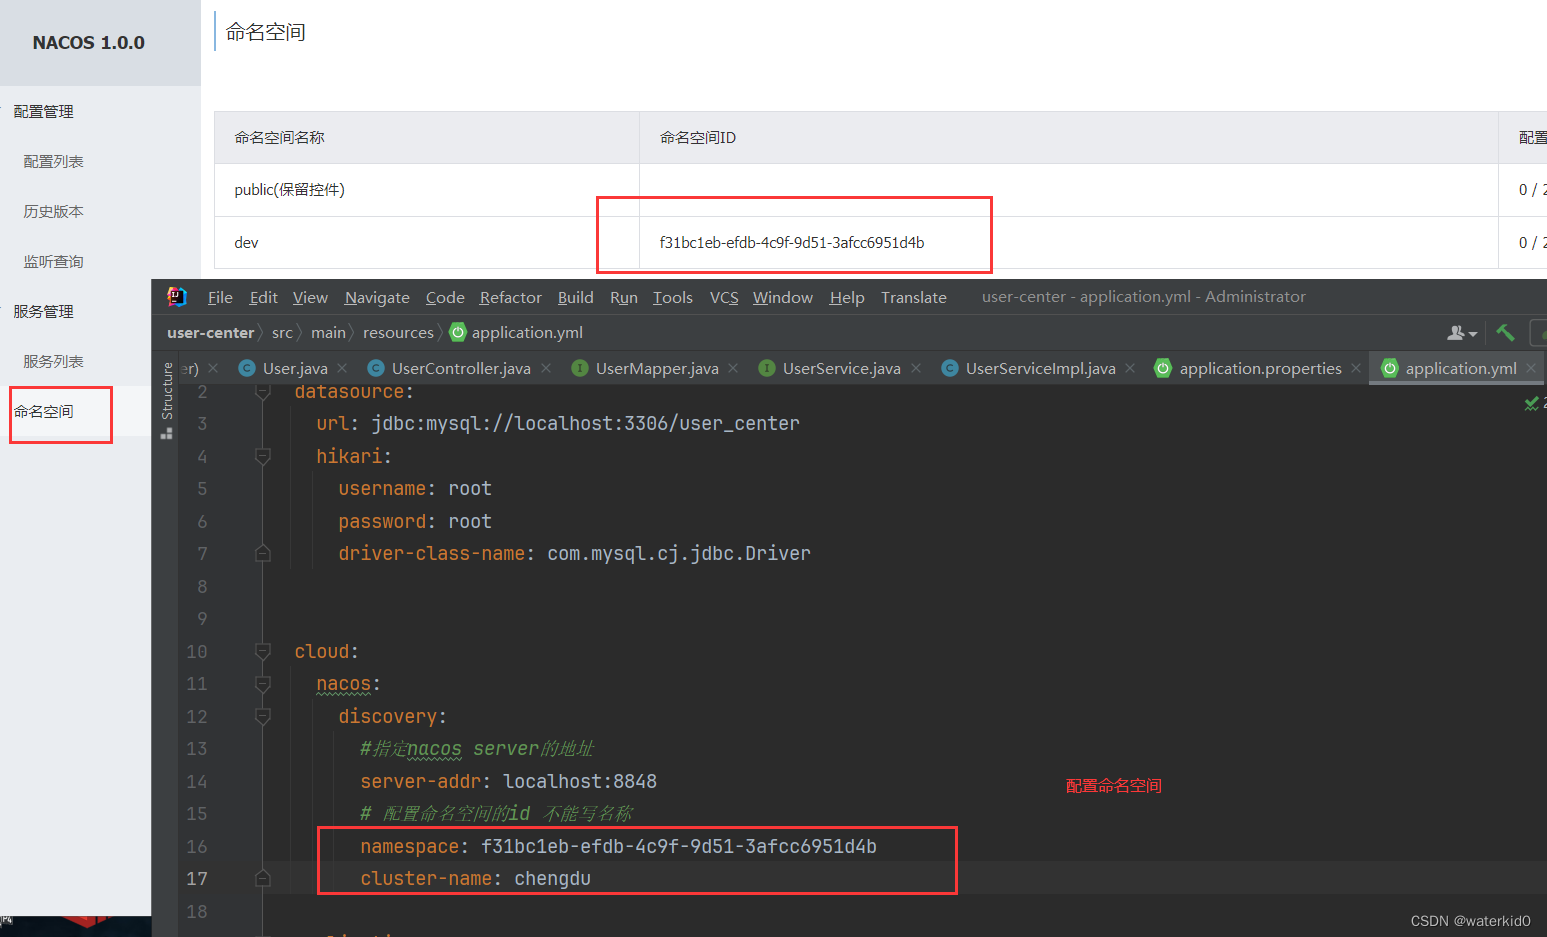Open the File menu

click(220, 297)
